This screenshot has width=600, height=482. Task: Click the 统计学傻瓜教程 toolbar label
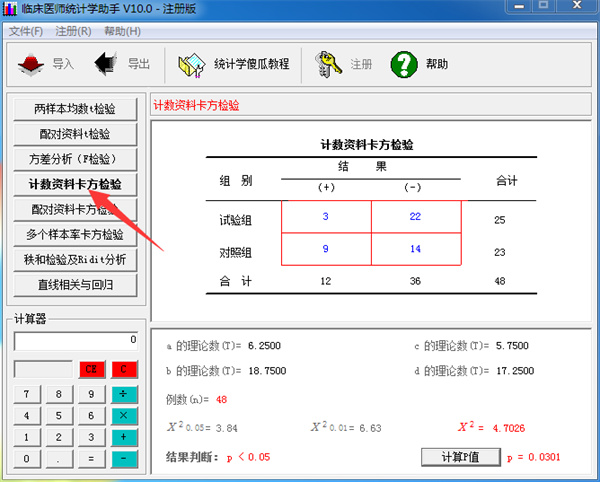(251, 64)
